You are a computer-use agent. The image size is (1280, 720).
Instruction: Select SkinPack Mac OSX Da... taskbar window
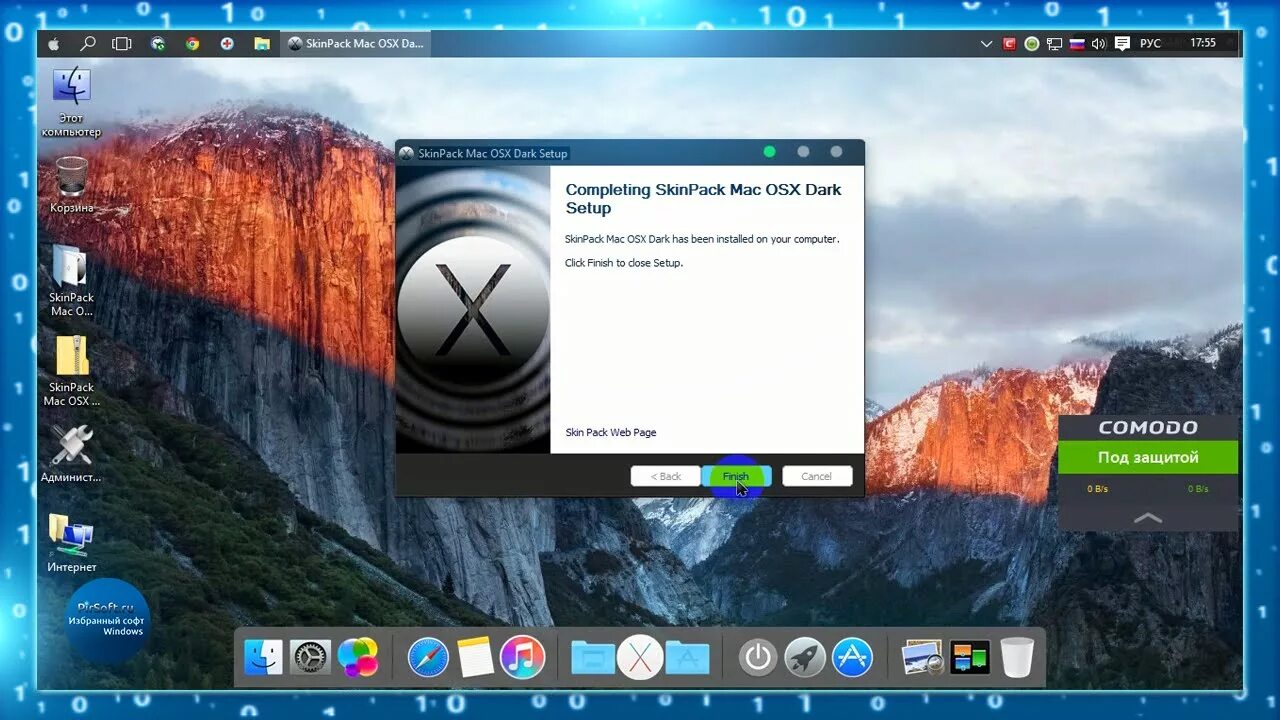point(355,44)
